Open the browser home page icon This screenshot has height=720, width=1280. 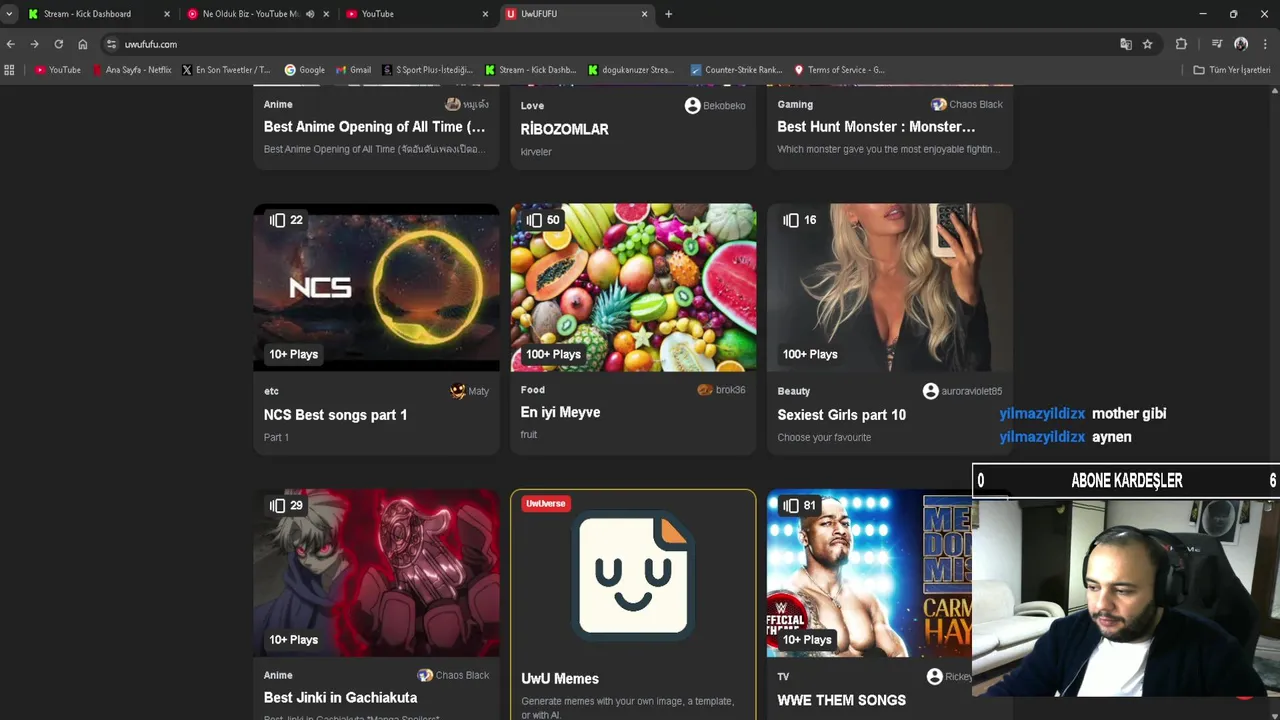click(82, 44)
